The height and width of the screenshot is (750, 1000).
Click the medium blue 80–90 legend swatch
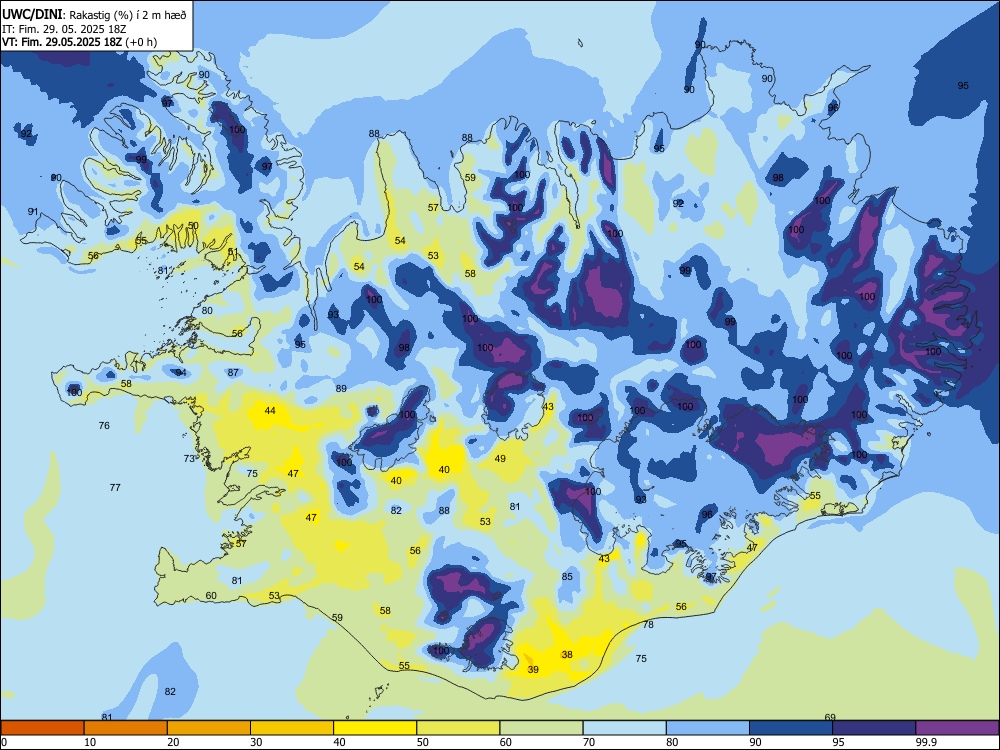pyautogui.click(x=708, y=728)
